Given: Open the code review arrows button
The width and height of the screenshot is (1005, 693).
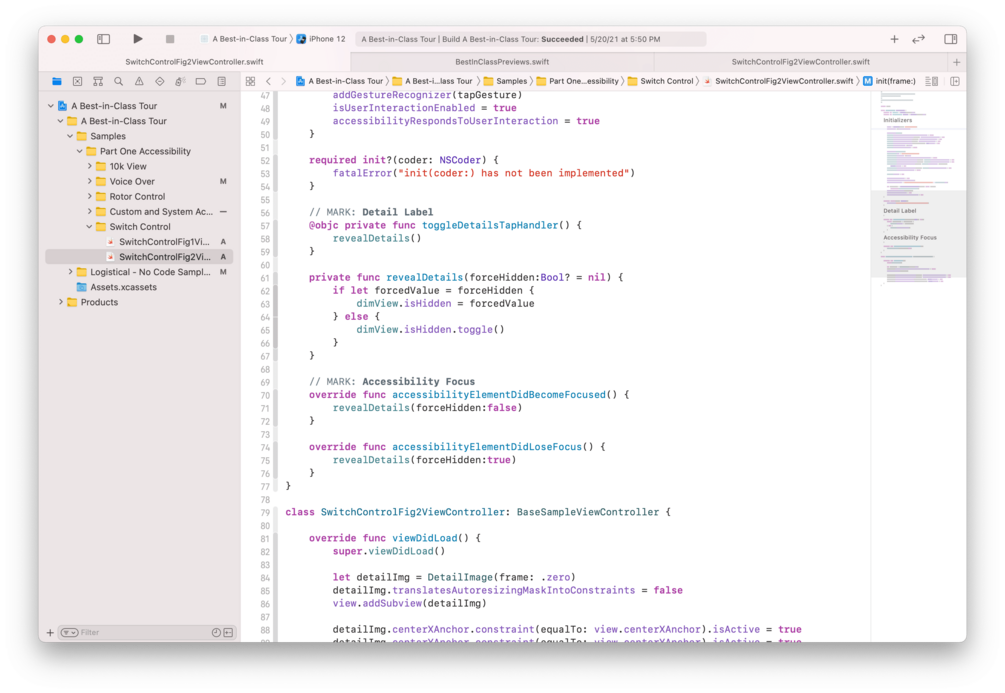Looking at the screenshot, I should [x=918, y=39].
